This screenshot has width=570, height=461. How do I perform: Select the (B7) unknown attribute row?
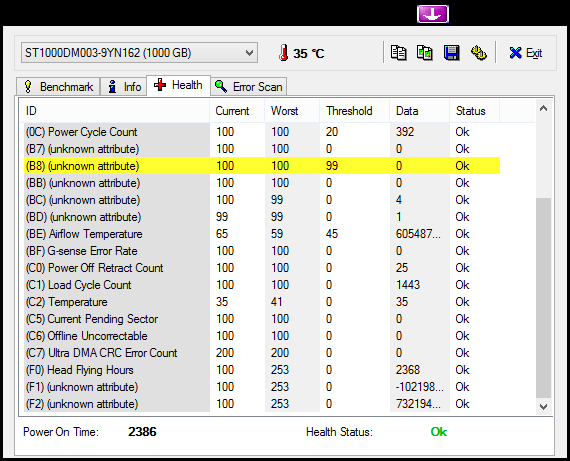(x=262, y=149)
